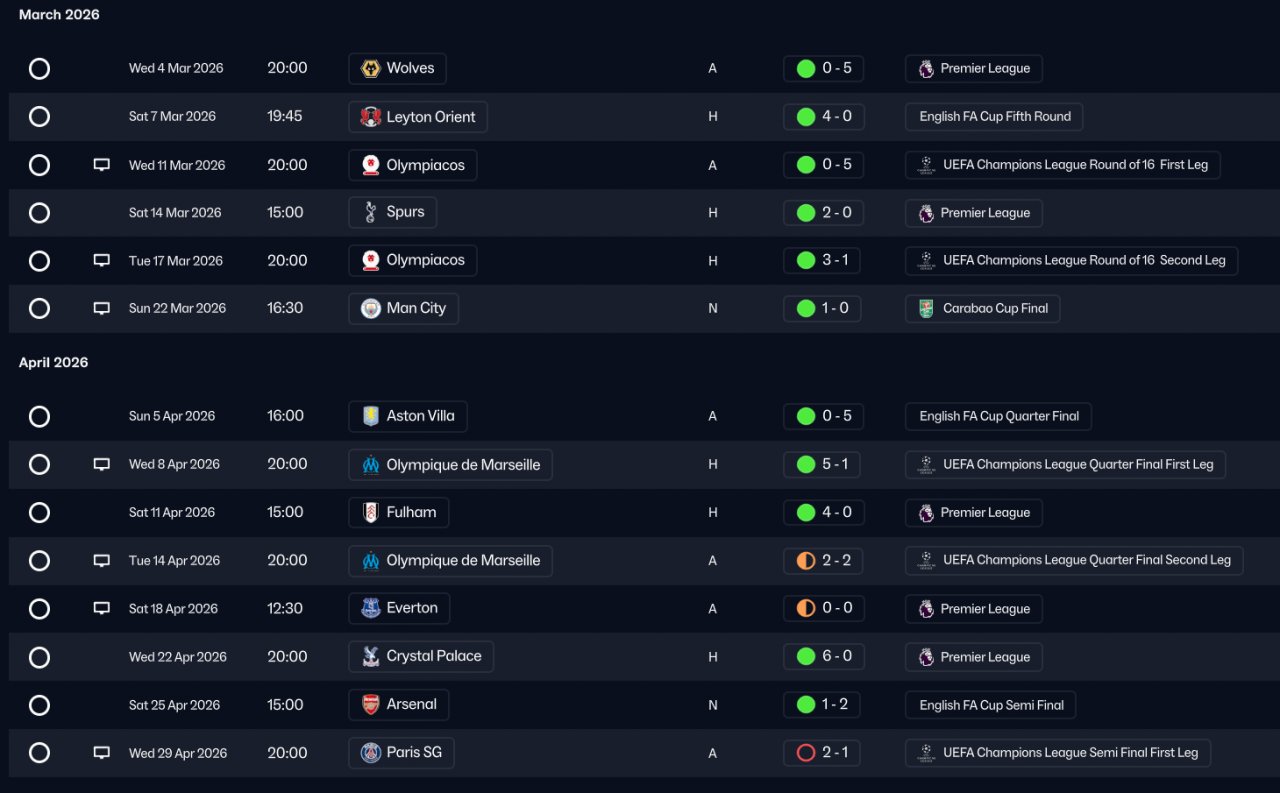Screen dimensions: 1280x793
Task: Select the Spurs match radio circle
Action: 39,213
